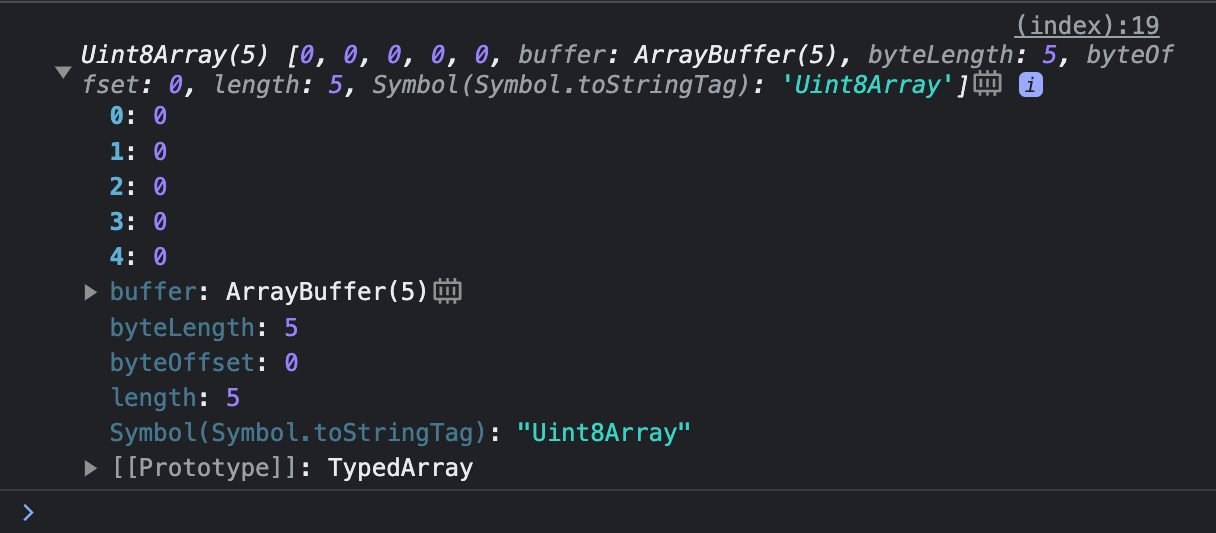This screenshot has height=533, width=1216.
Task: Click the blue info icon
Action: pos(1031,86)
